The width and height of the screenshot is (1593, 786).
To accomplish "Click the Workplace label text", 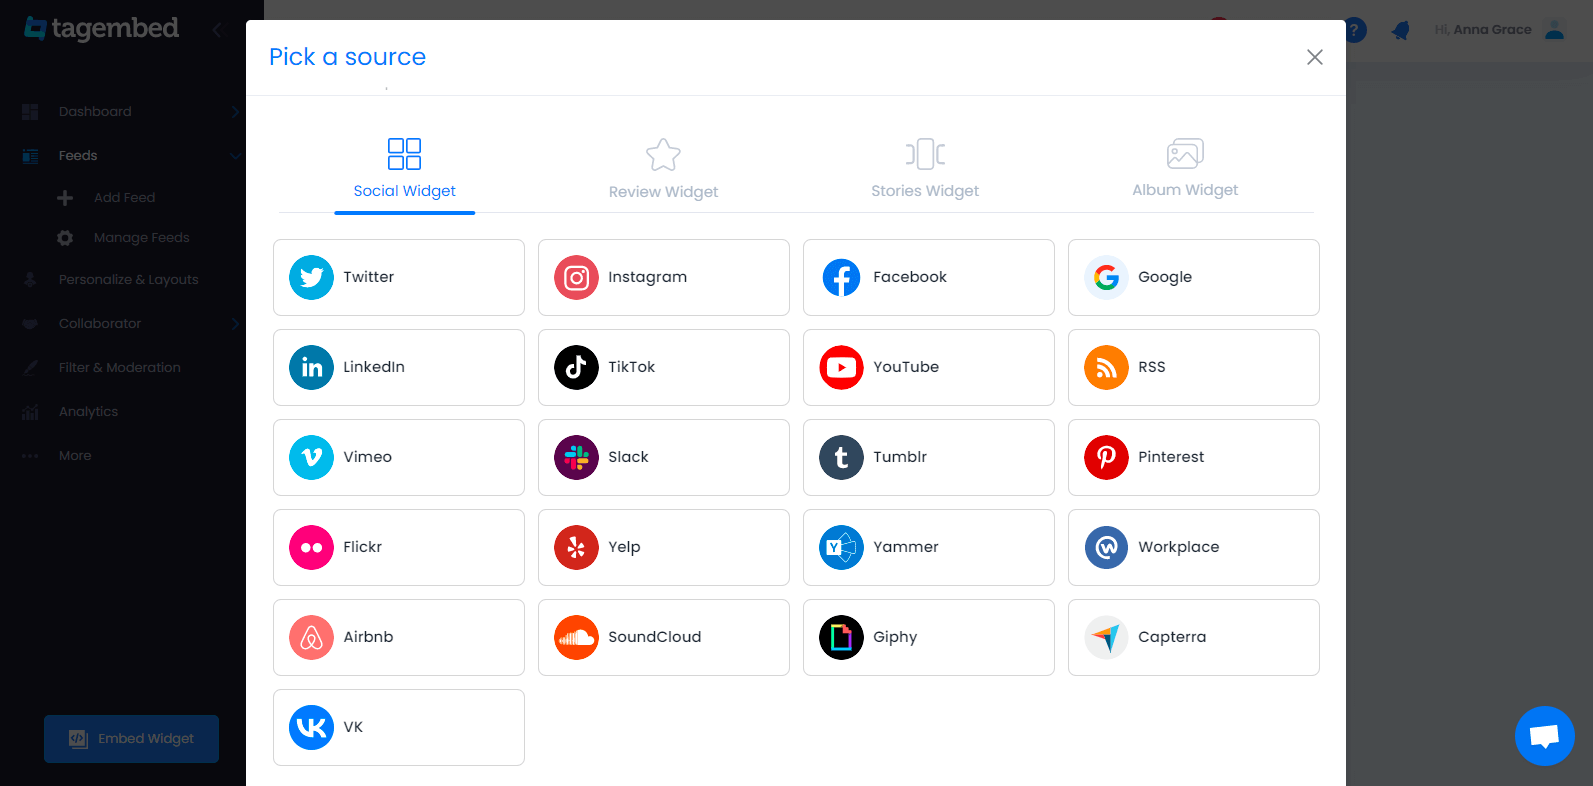I will click(x=1178, y=547).
